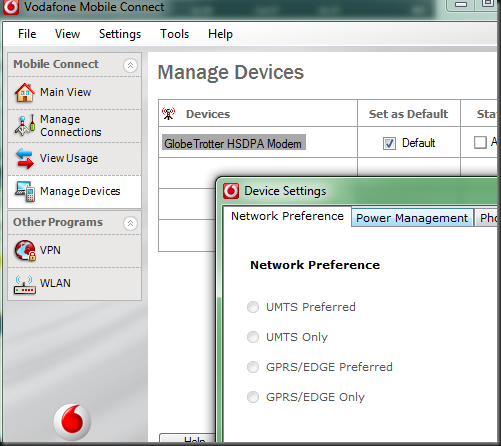Open Manage Connections in sidebar
This screenshot has height=446, width=501.
[x=75, y=126]
